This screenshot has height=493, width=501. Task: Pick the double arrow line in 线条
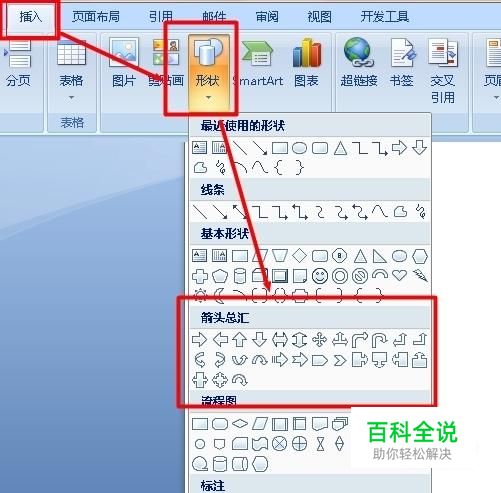[x=240, y=212]
